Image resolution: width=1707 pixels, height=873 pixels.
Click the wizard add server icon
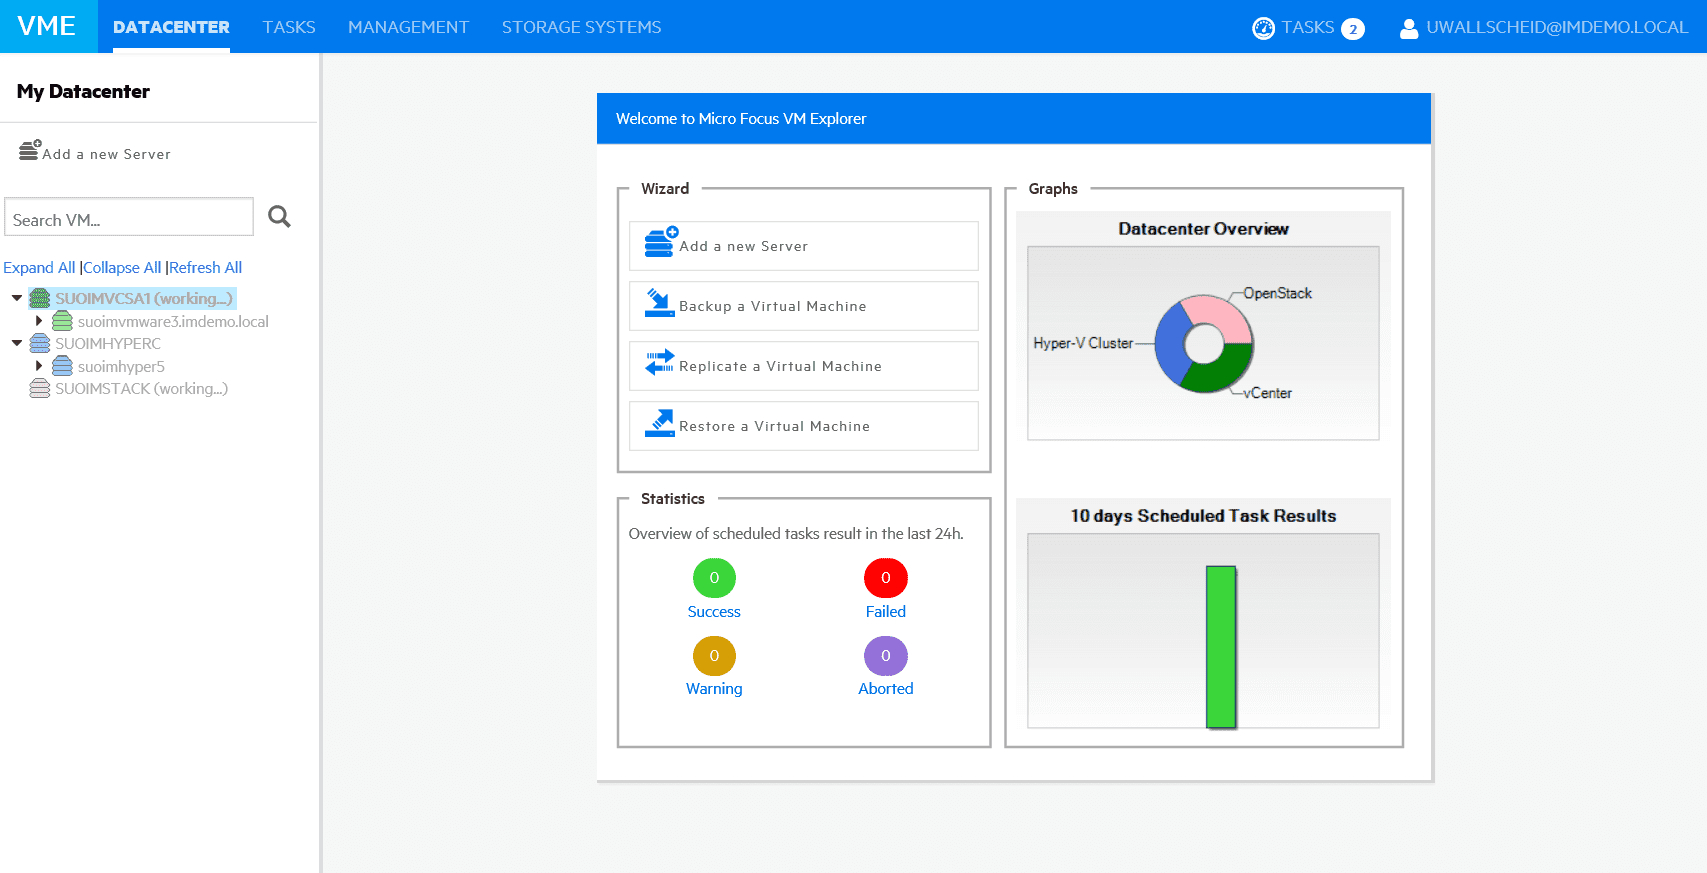[x=660, y=242]
